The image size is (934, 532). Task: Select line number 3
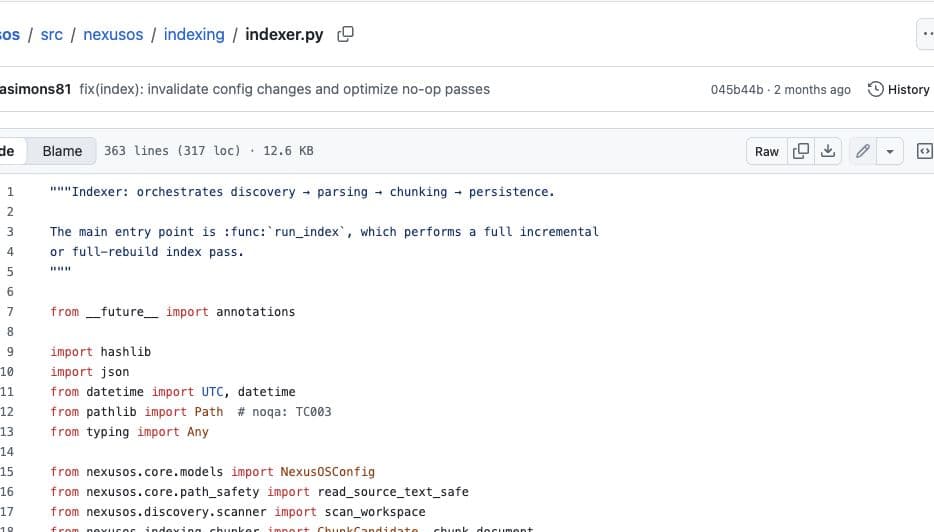point(10,232)
